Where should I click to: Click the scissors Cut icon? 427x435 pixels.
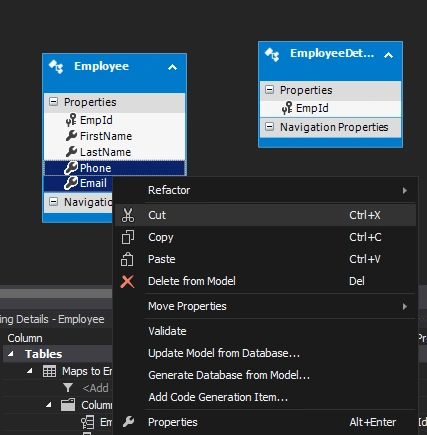click(x=128, y=215)
